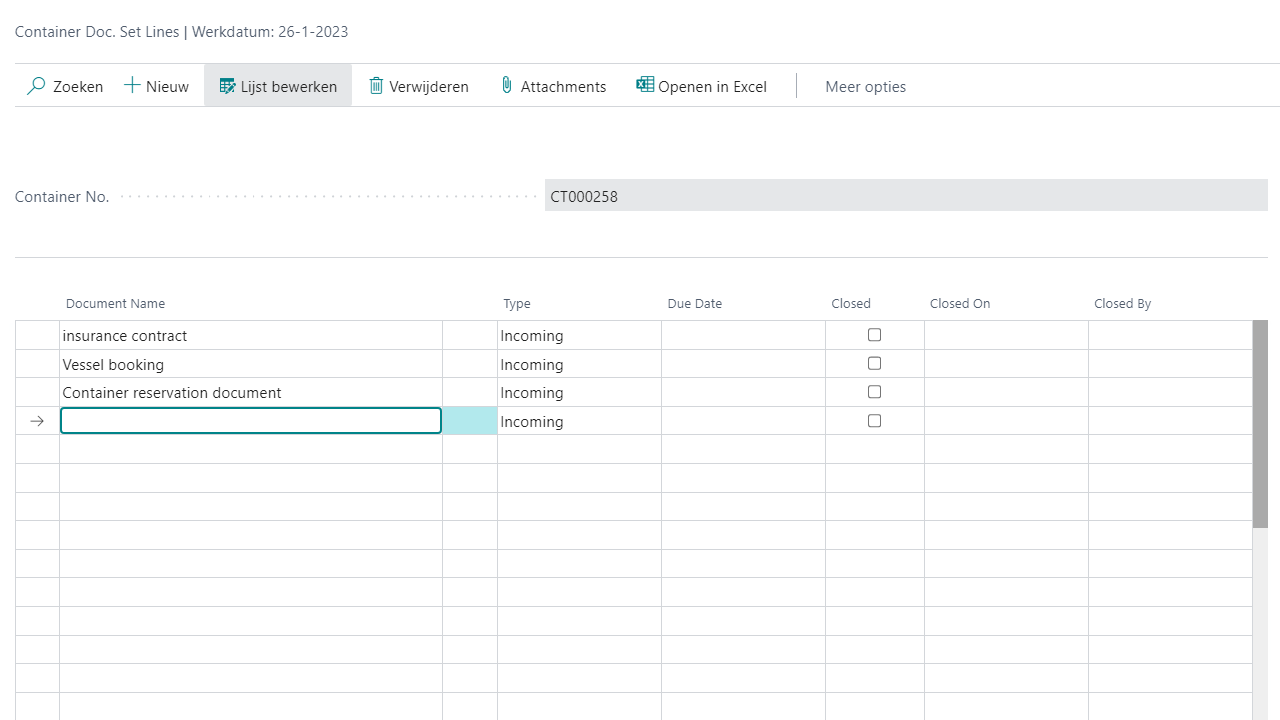Click the vertical scrollbar of the lines grid

tap(1259, 420)
